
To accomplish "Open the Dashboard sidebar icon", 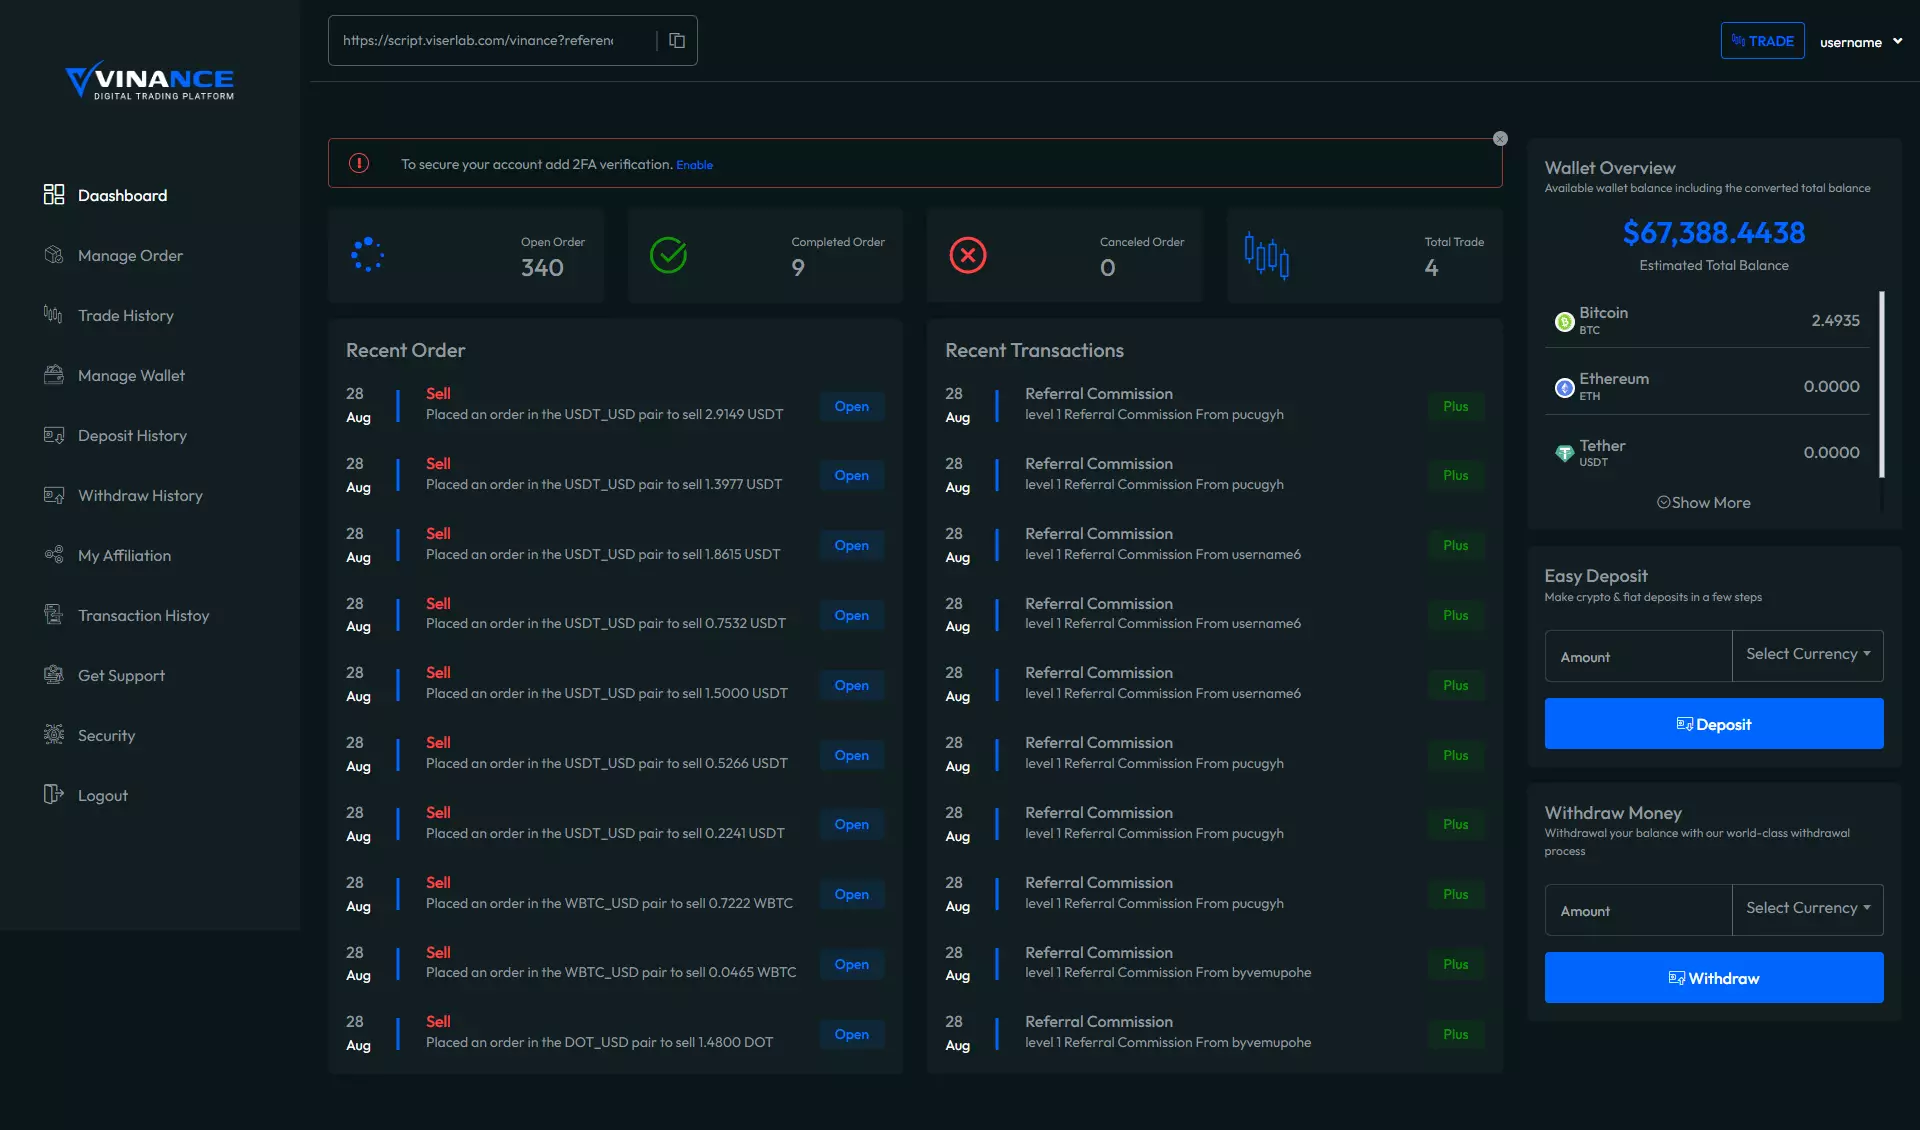I will point(54,195).
